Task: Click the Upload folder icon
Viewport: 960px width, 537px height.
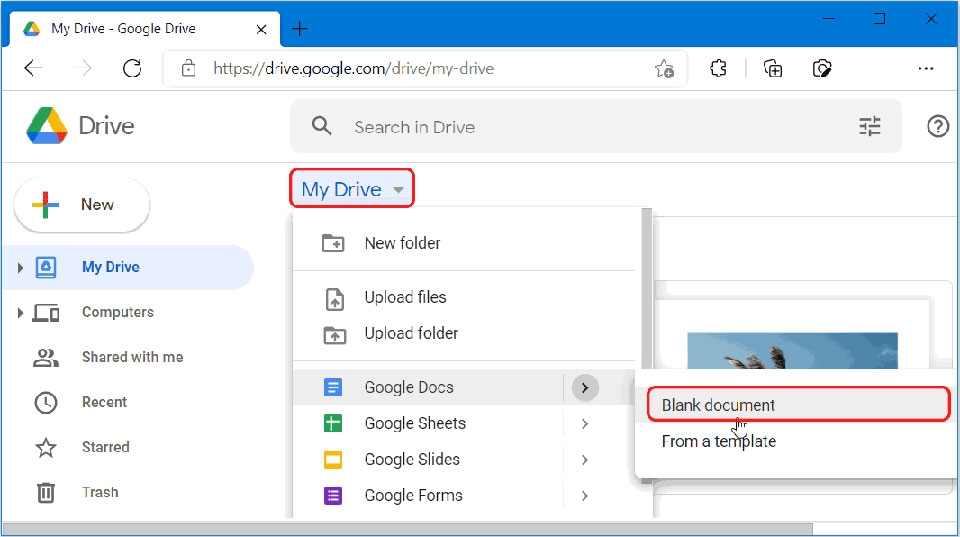Action: click(334, 334)
